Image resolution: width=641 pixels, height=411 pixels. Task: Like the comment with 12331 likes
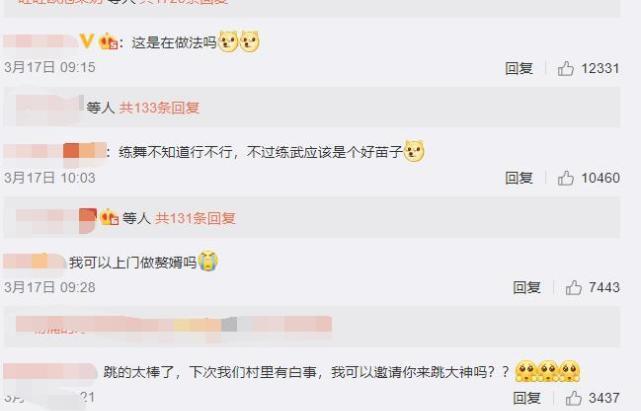[x=566, y=68]
